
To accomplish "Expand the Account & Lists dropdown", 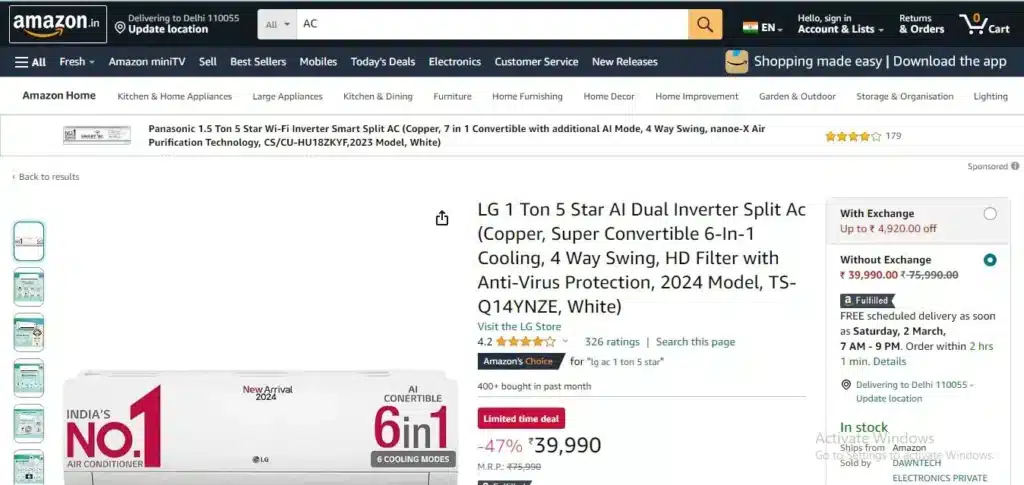I will click(840, 24).
